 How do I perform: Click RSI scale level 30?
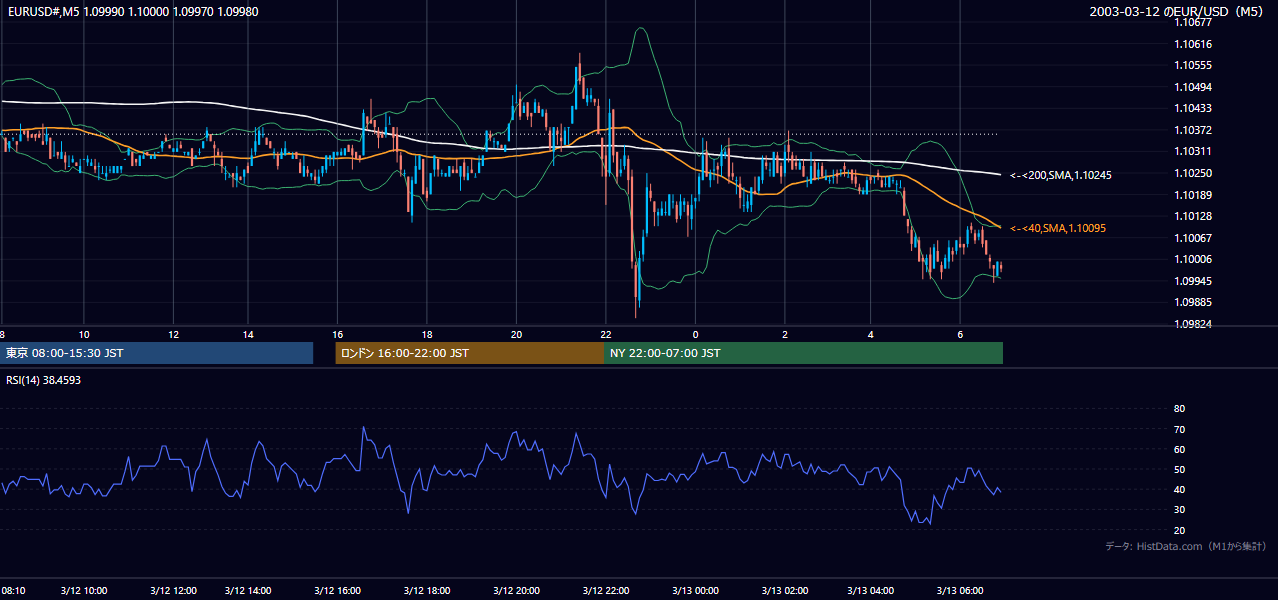coord(1179,510)
